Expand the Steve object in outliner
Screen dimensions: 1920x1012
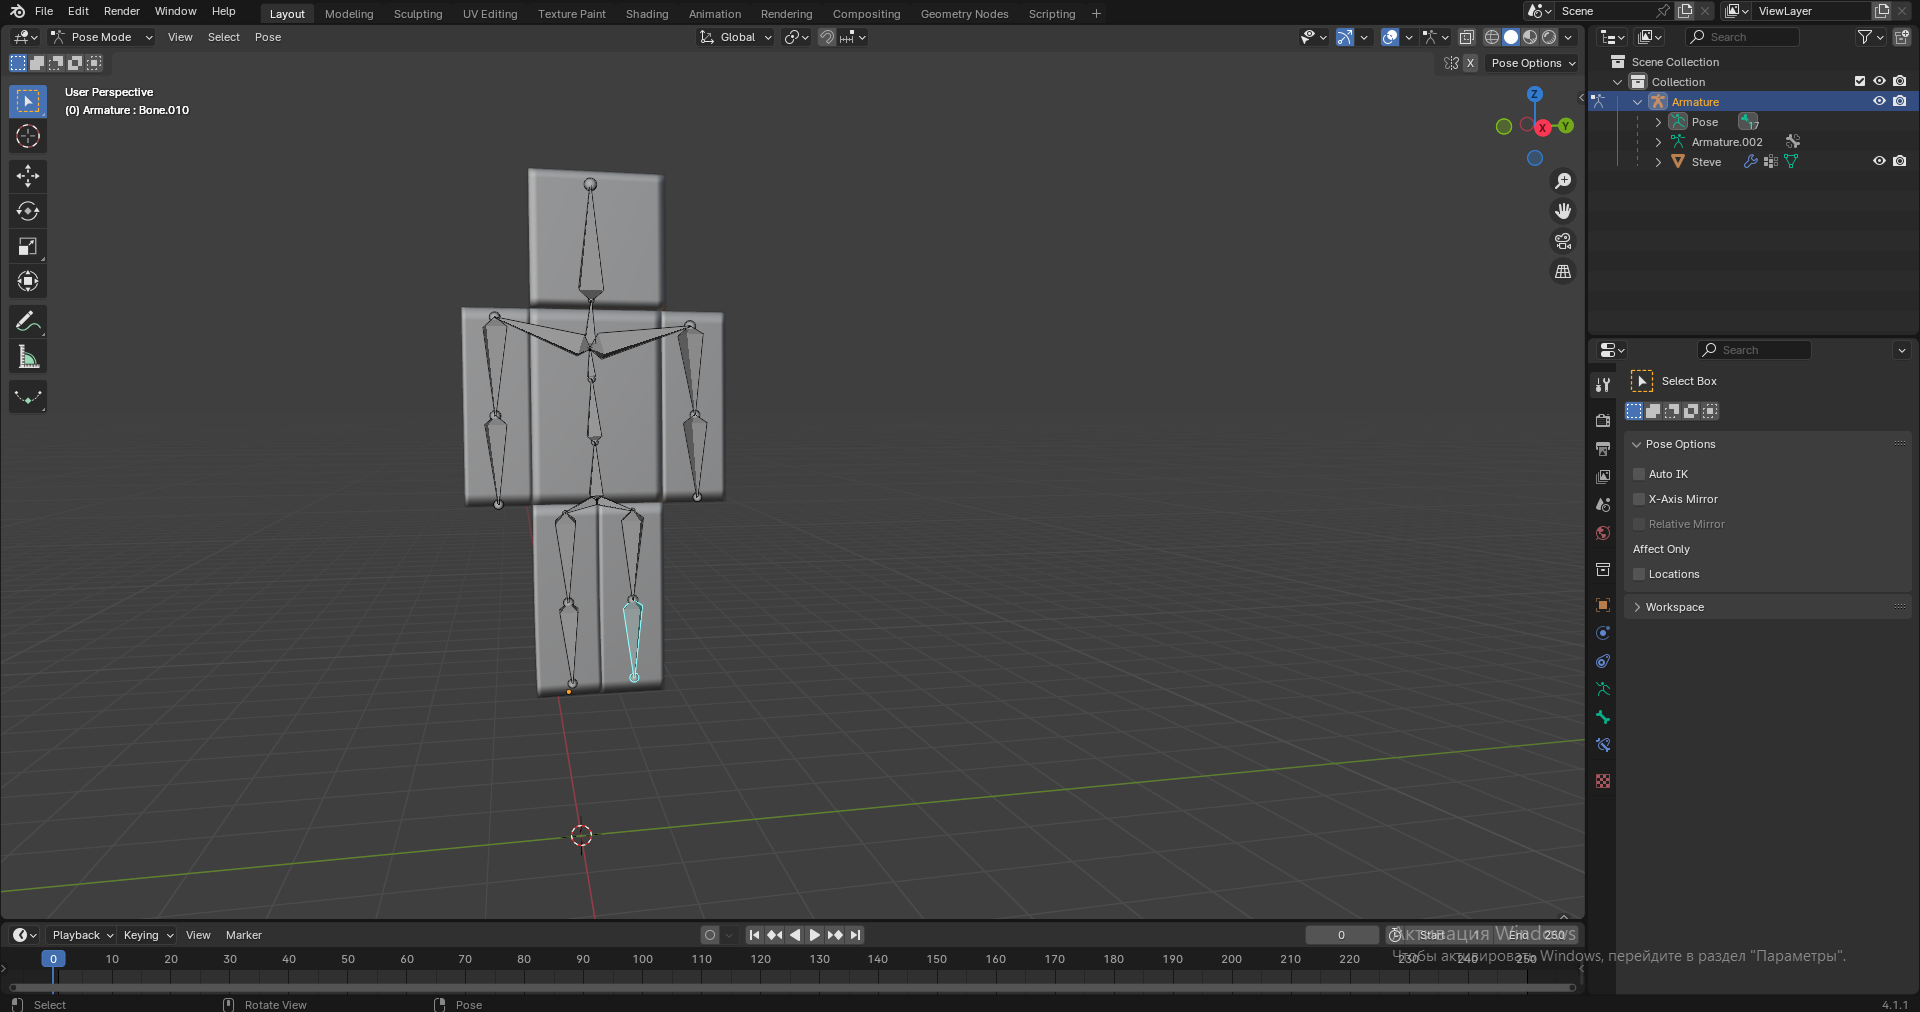[1658, 162]
